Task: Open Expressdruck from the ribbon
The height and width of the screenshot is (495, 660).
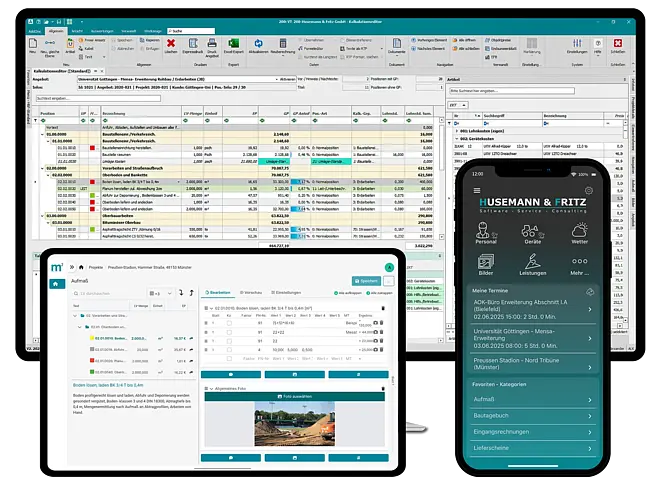Action: point(193,43)
